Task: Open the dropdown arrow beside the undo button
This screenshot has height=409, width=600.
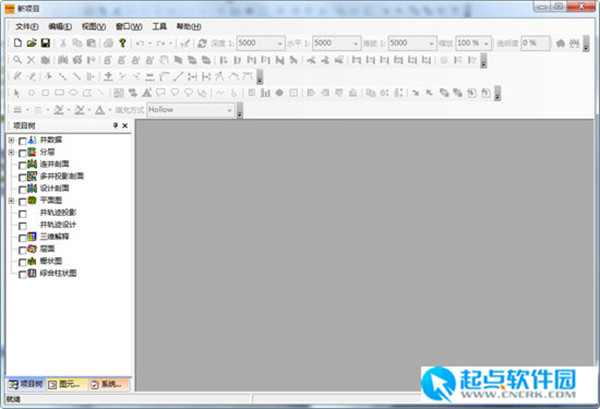Action: pyautogui.click(x=150, y=44)
